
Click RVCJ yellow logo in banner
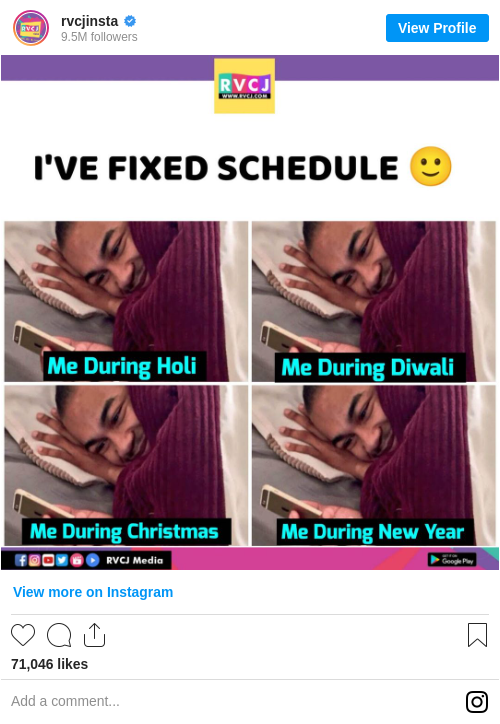coord(244,86)
